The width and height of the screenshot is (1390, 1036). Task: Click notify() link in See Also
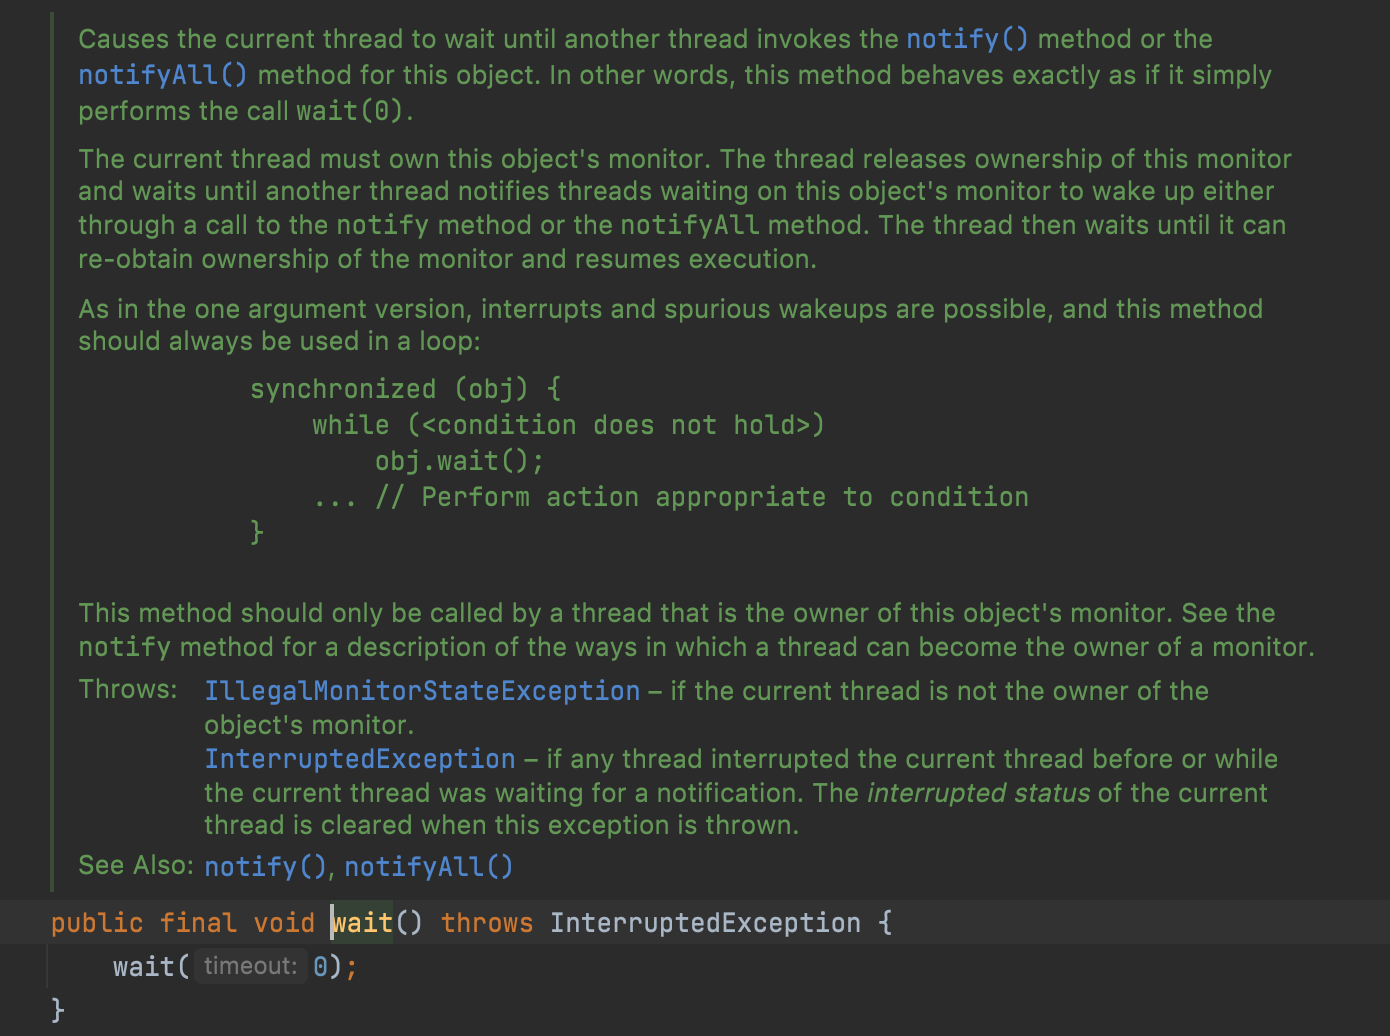265,866
